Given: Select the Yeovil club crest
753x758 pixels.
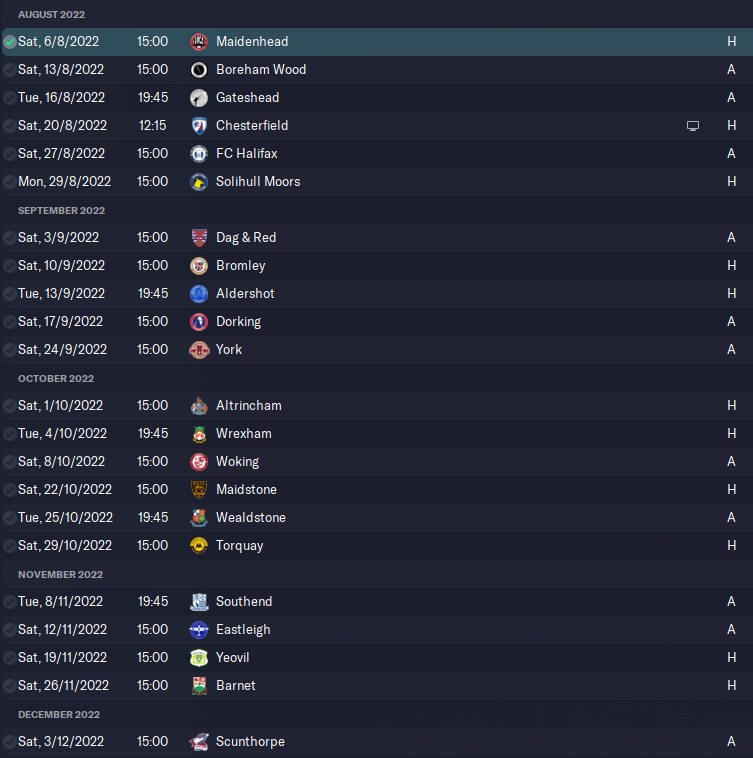Looking at the screenshot, I should point(199,657).
